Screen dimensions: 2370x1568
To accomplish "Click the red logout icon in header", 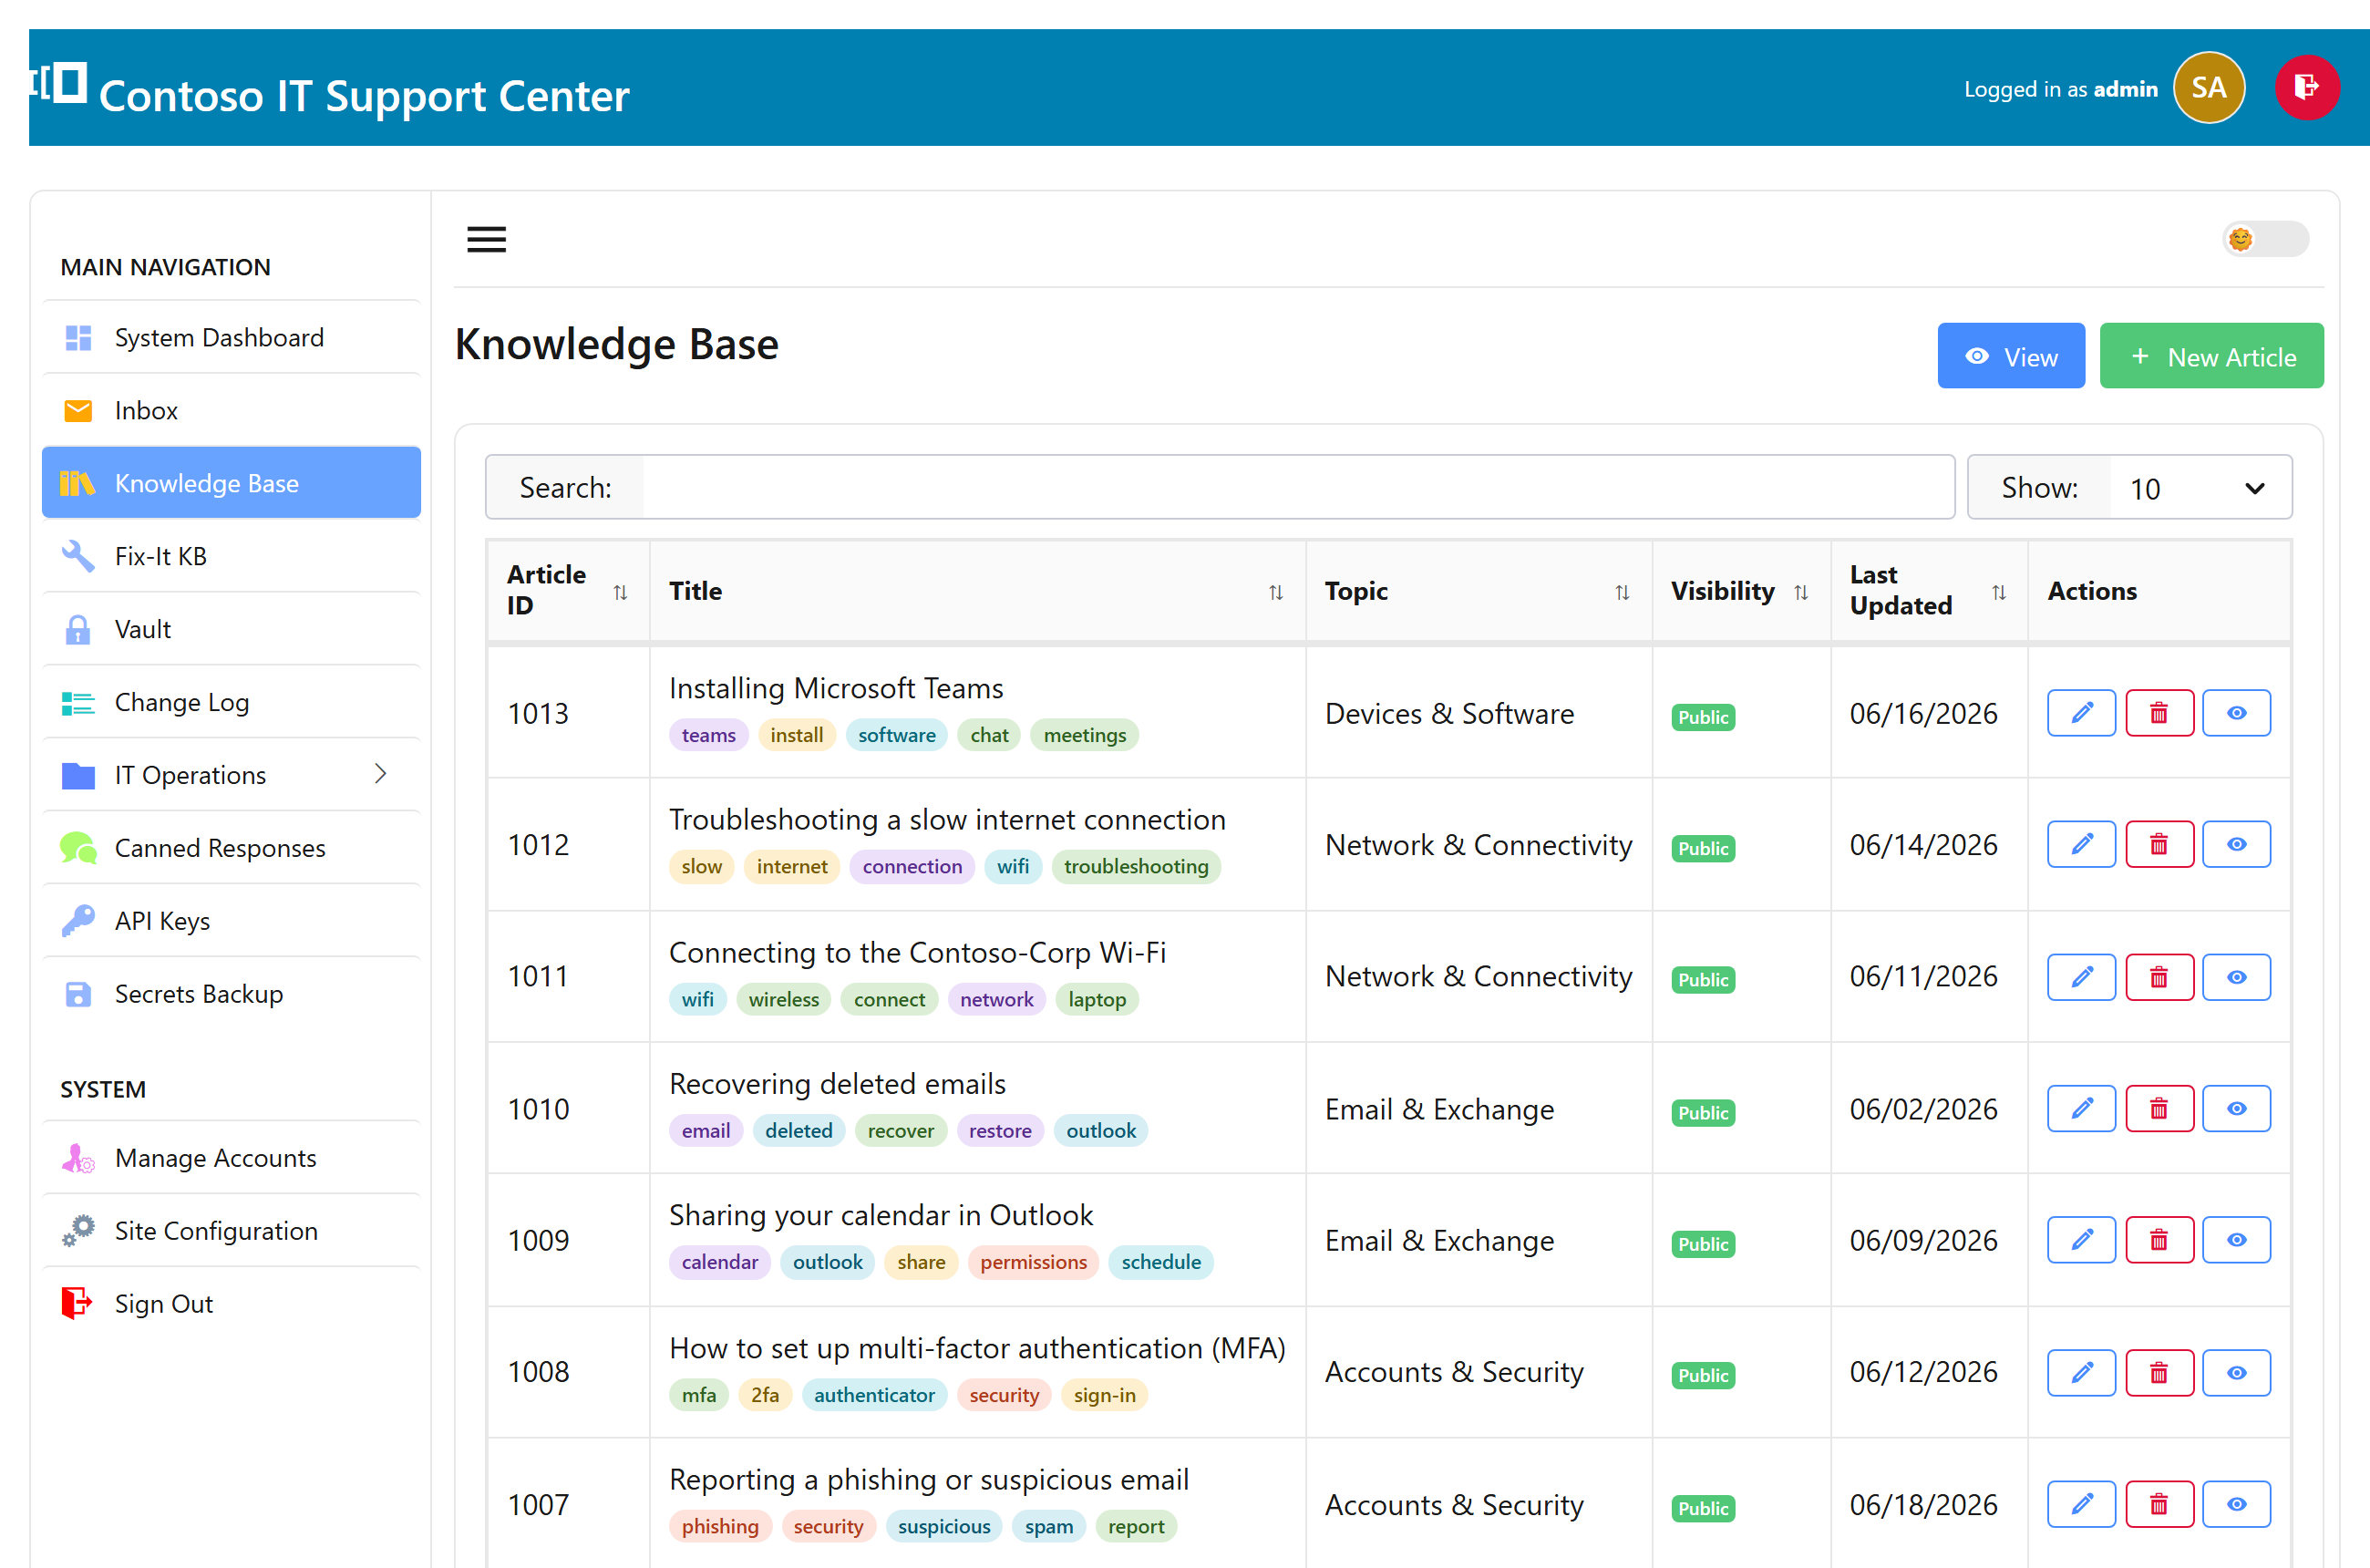I will click(x=2306, y=88).
